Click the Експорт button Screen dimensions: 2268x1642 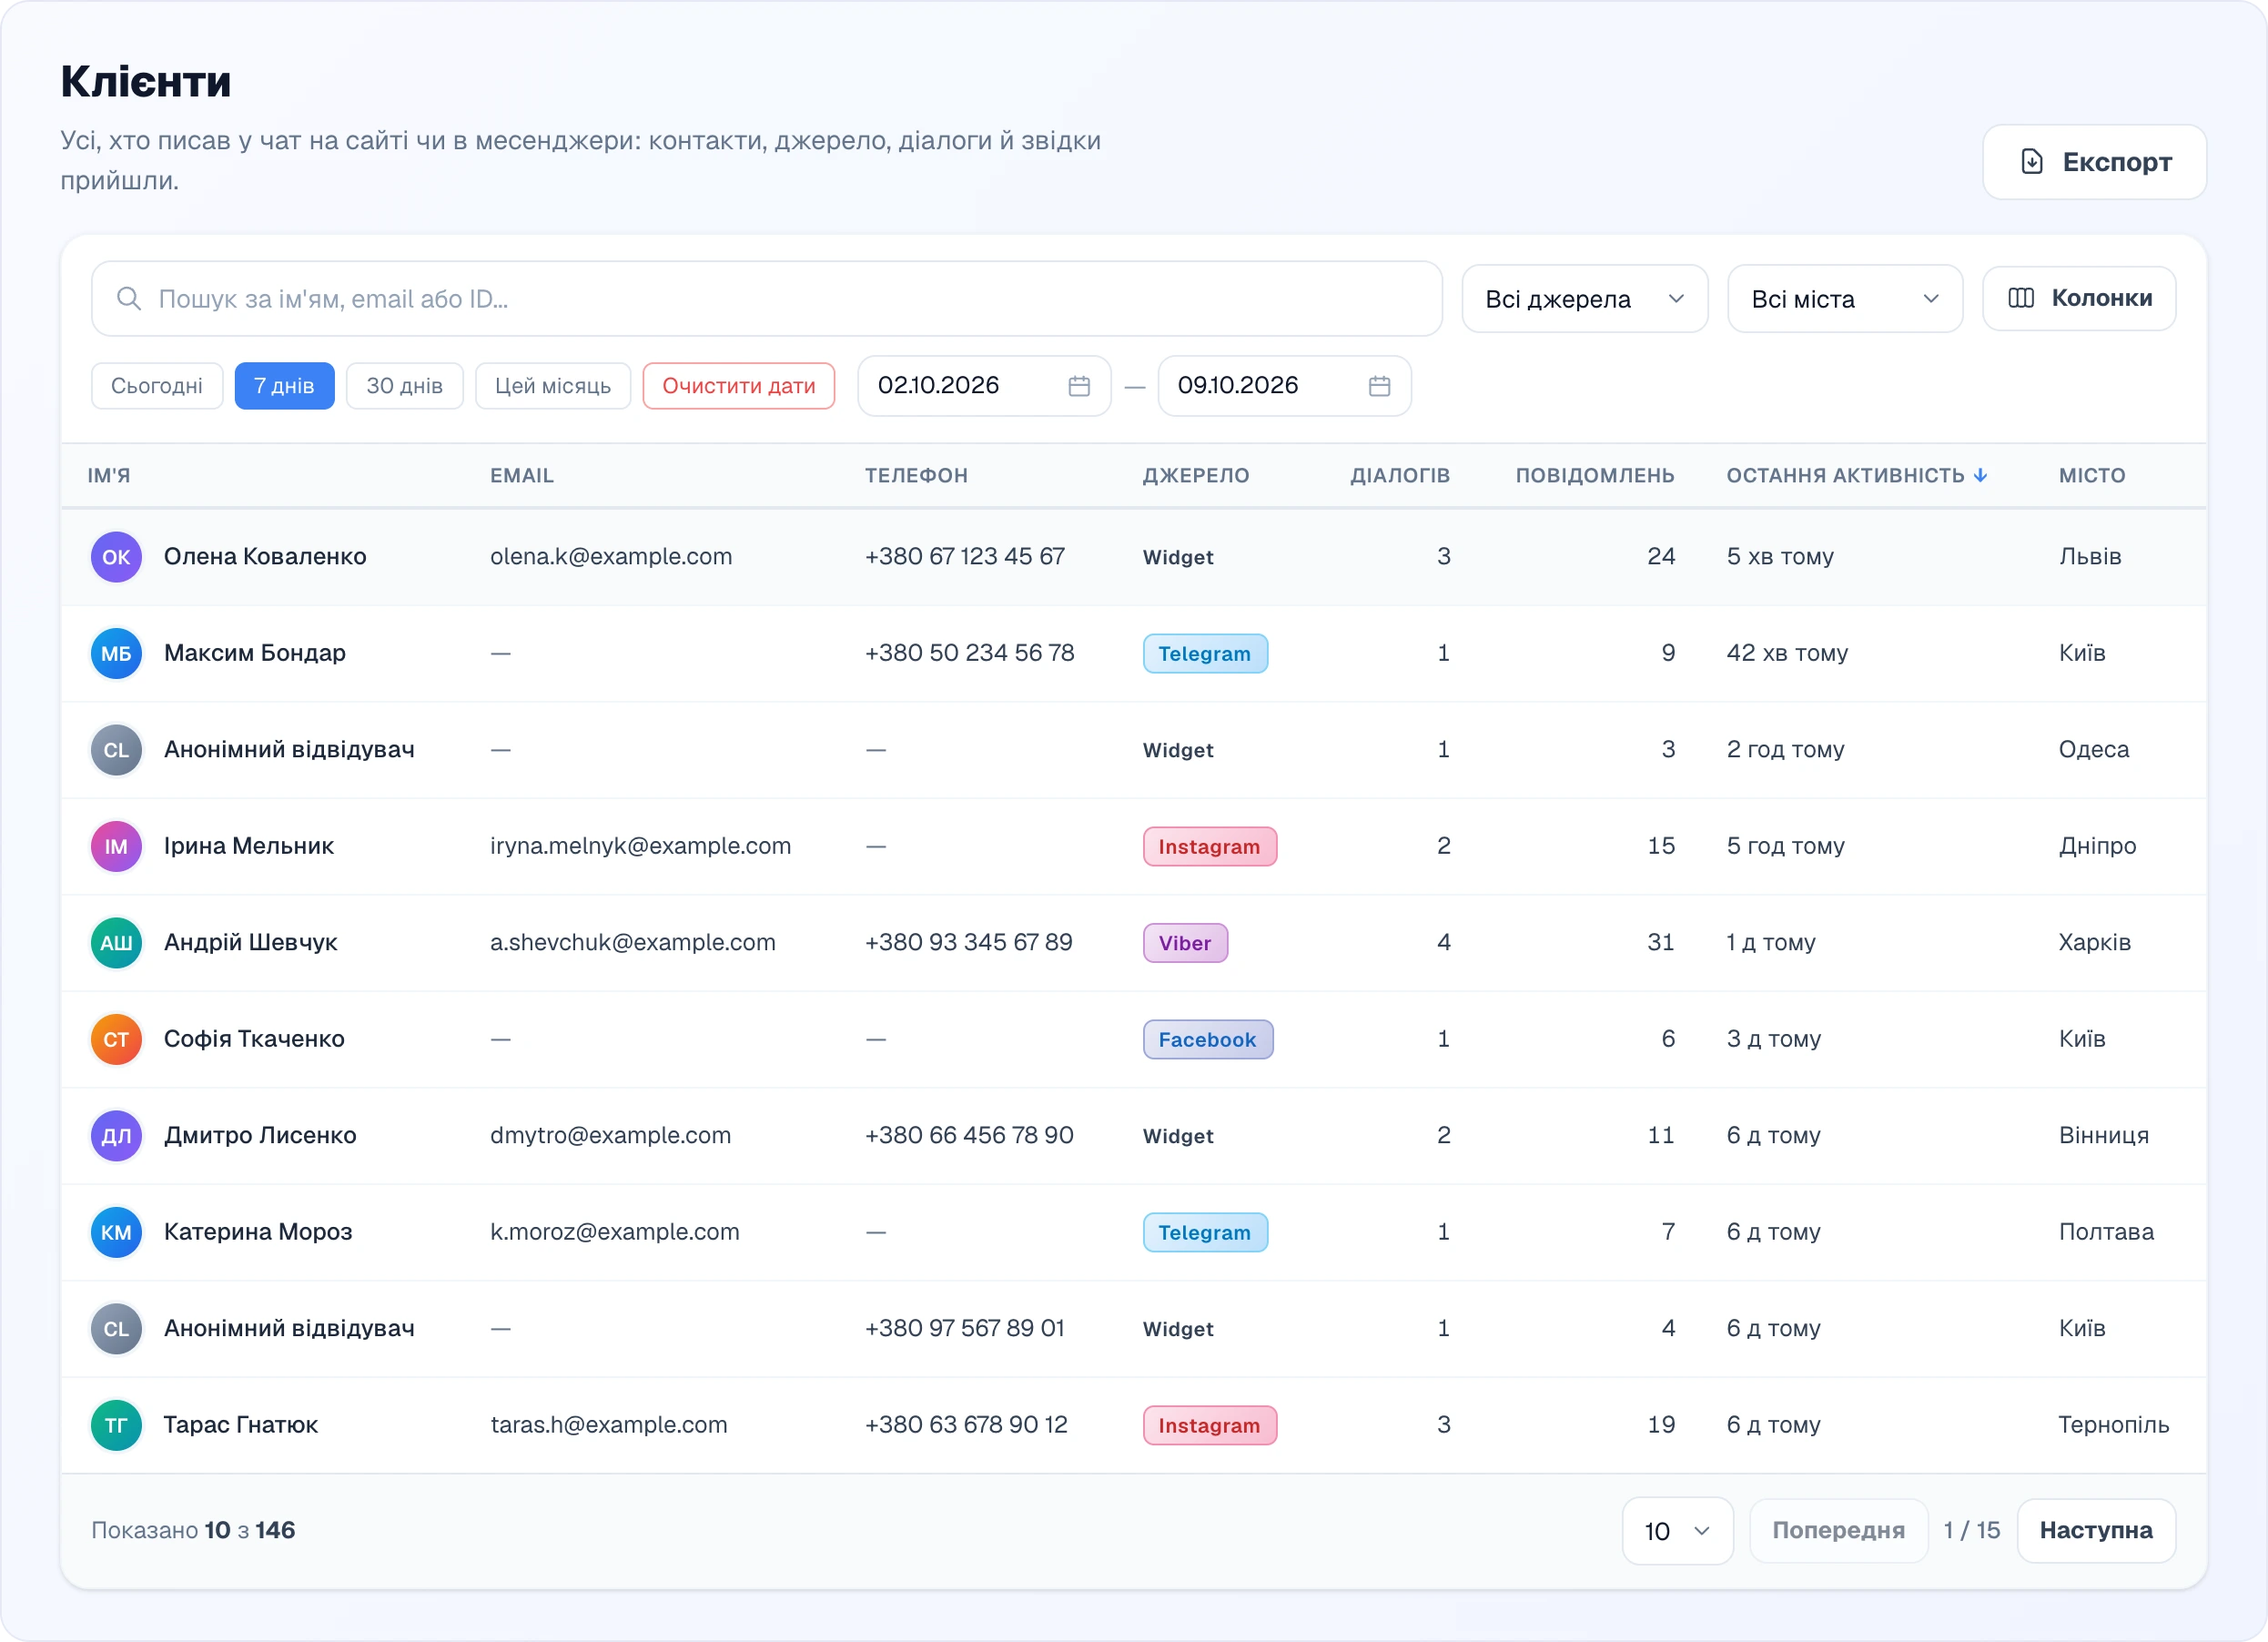[x=2095, y=162]
